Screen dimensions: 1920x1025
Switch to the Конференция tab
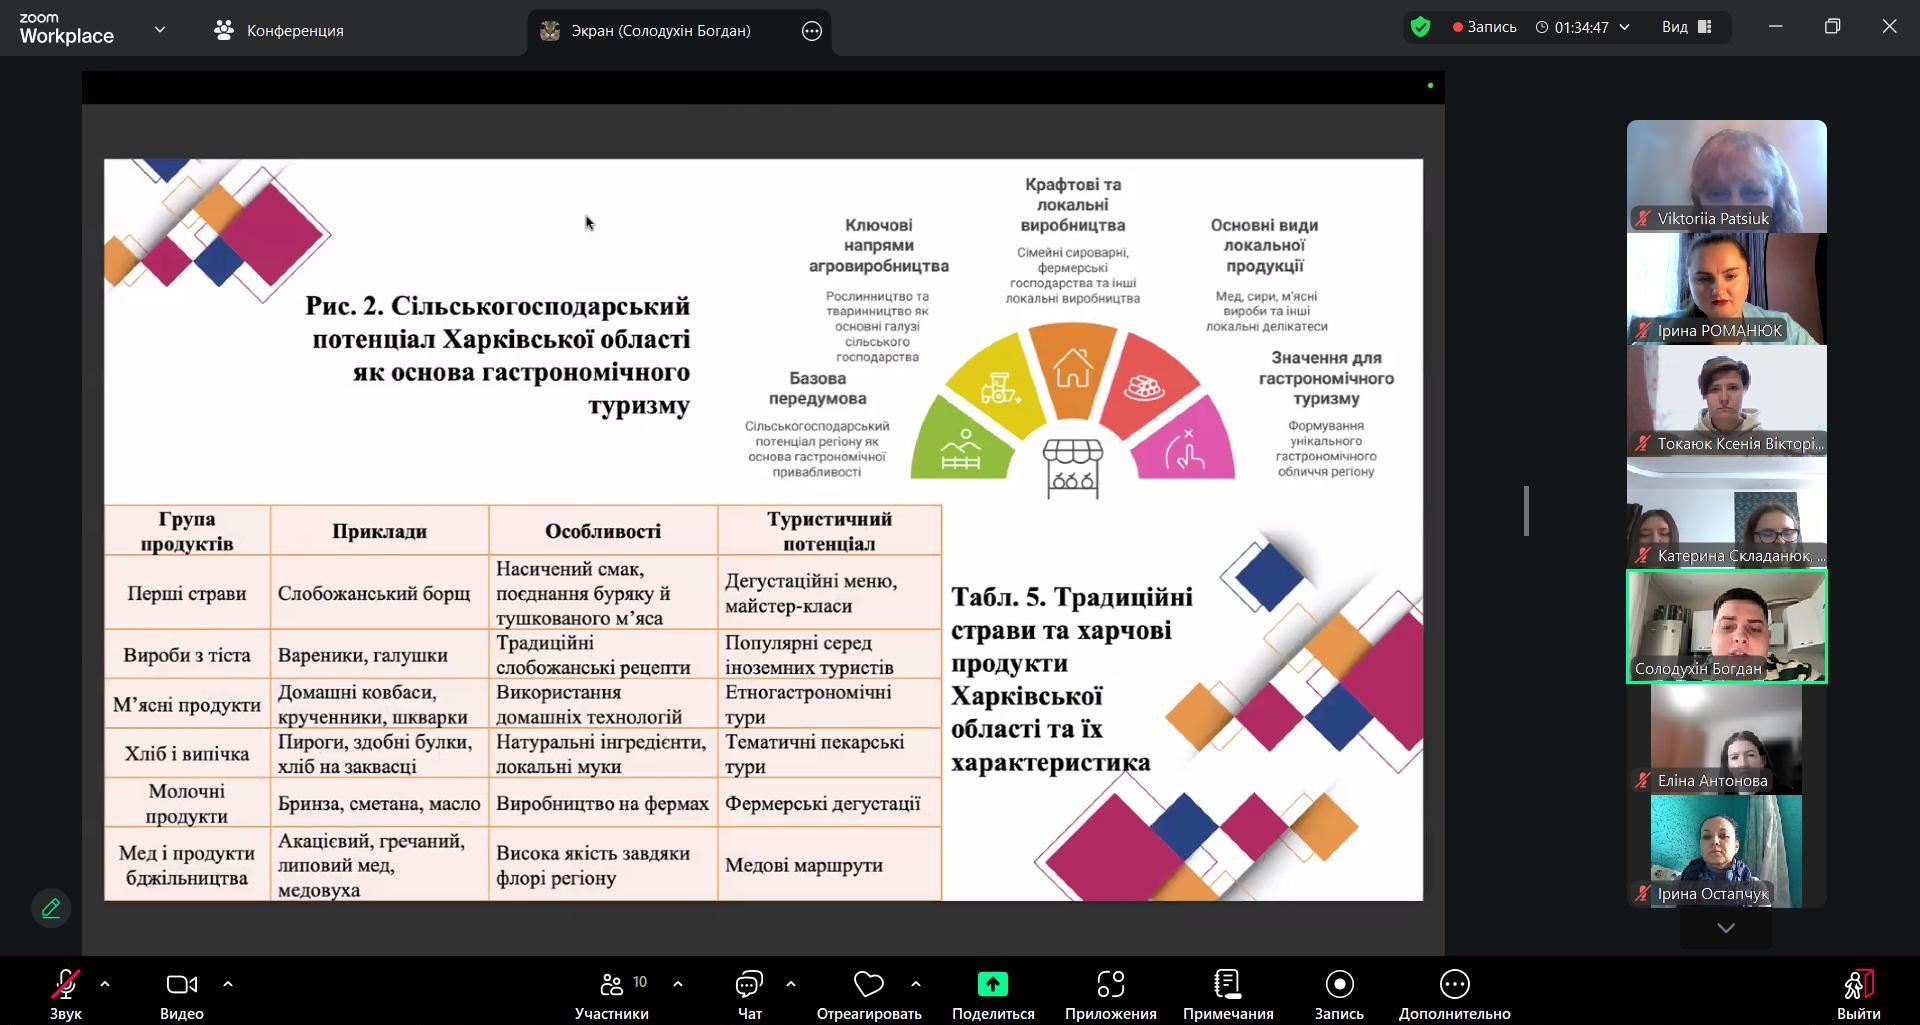[279, 31]
